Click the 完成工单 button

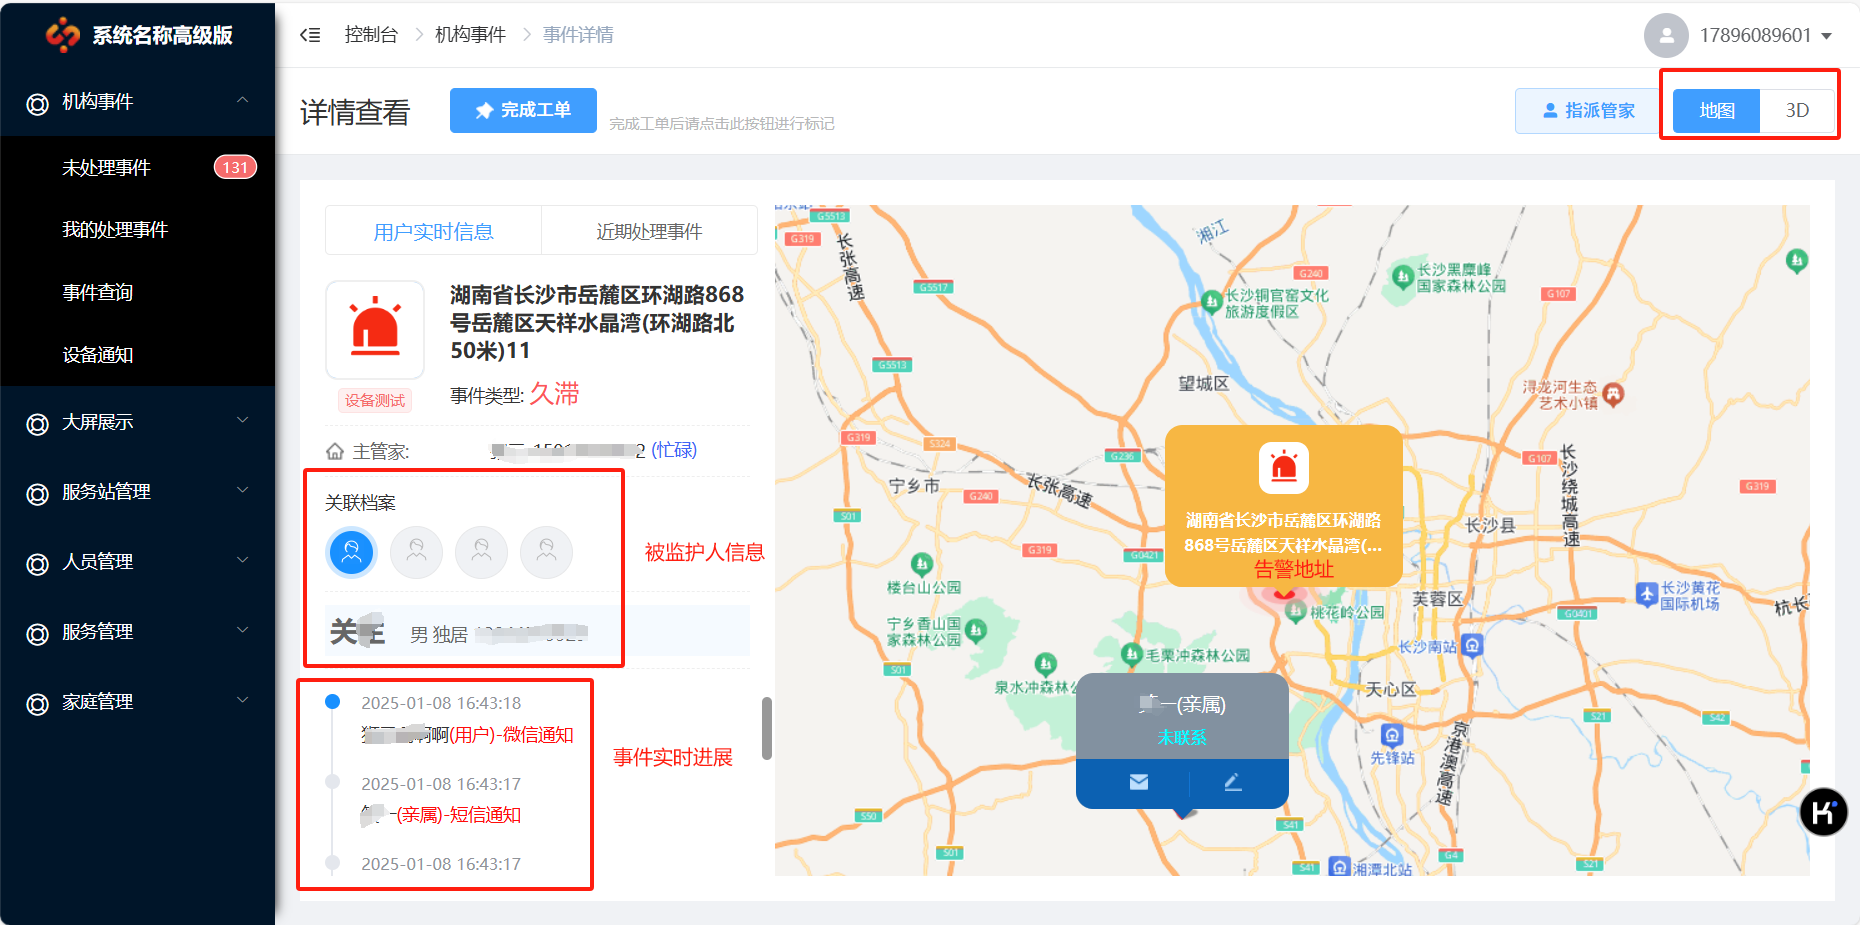(x=523, y=110)
